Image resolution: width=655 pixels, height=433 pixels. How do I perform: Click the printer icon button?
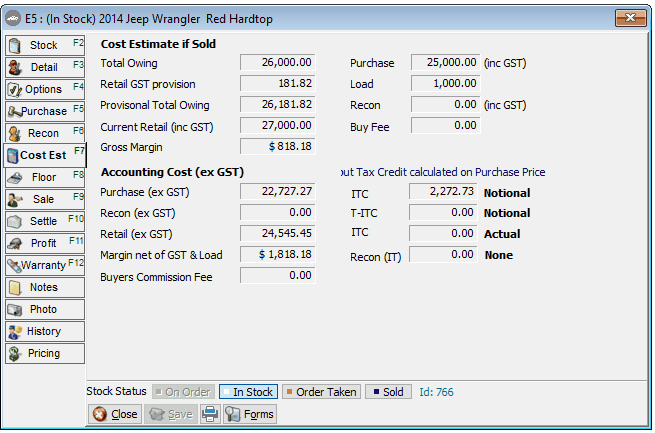(x=210, y=414)
